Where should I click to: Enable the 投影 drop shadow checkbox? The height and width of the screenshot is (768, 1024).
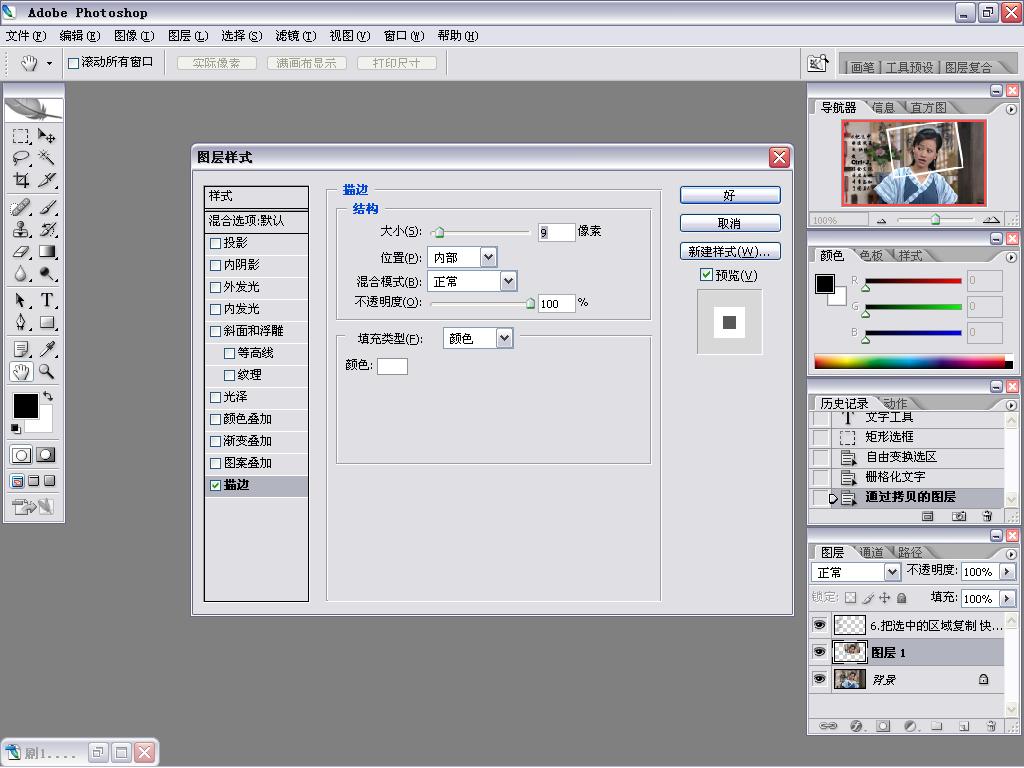pyautogui.click(x=215, y=244)
